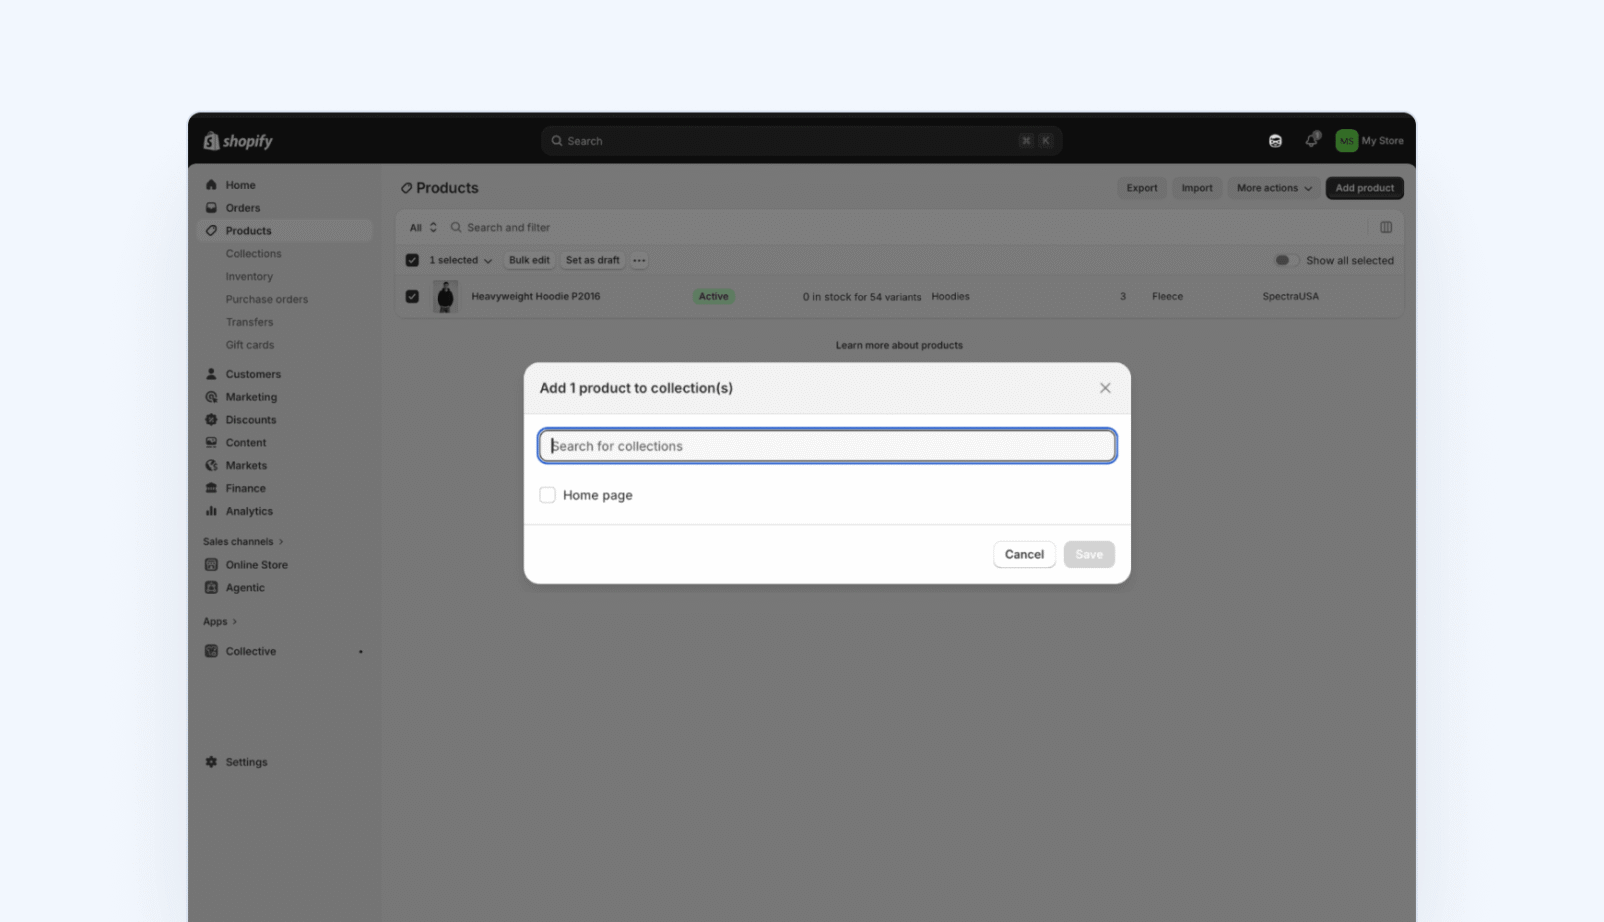1604x922 pixels.
Task: Click the Analytics bar chart icon
Action: tap(211, 511)
